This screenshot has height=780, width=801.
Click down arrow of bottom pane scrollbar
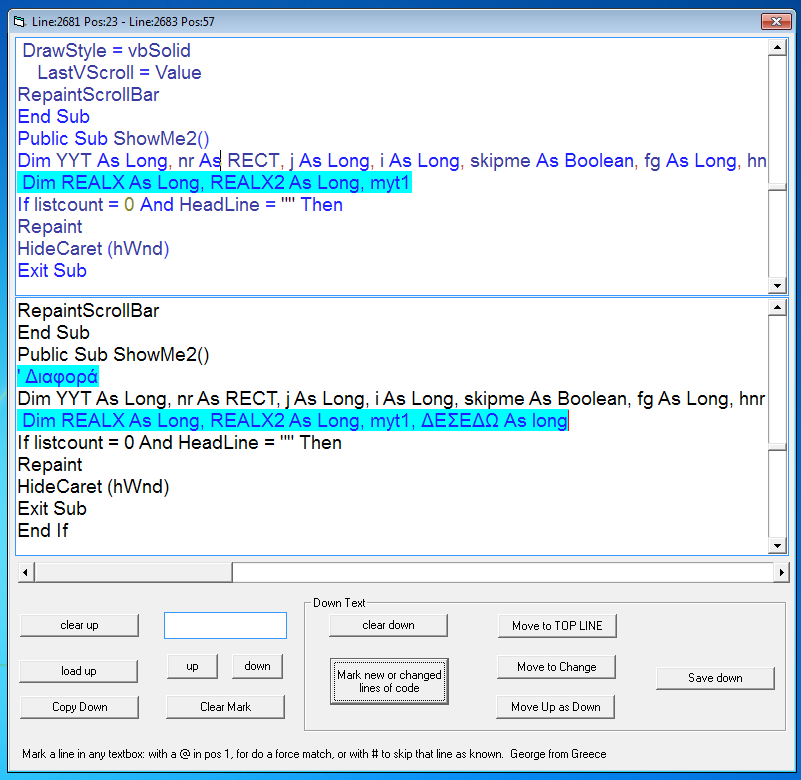coord(777,546)
